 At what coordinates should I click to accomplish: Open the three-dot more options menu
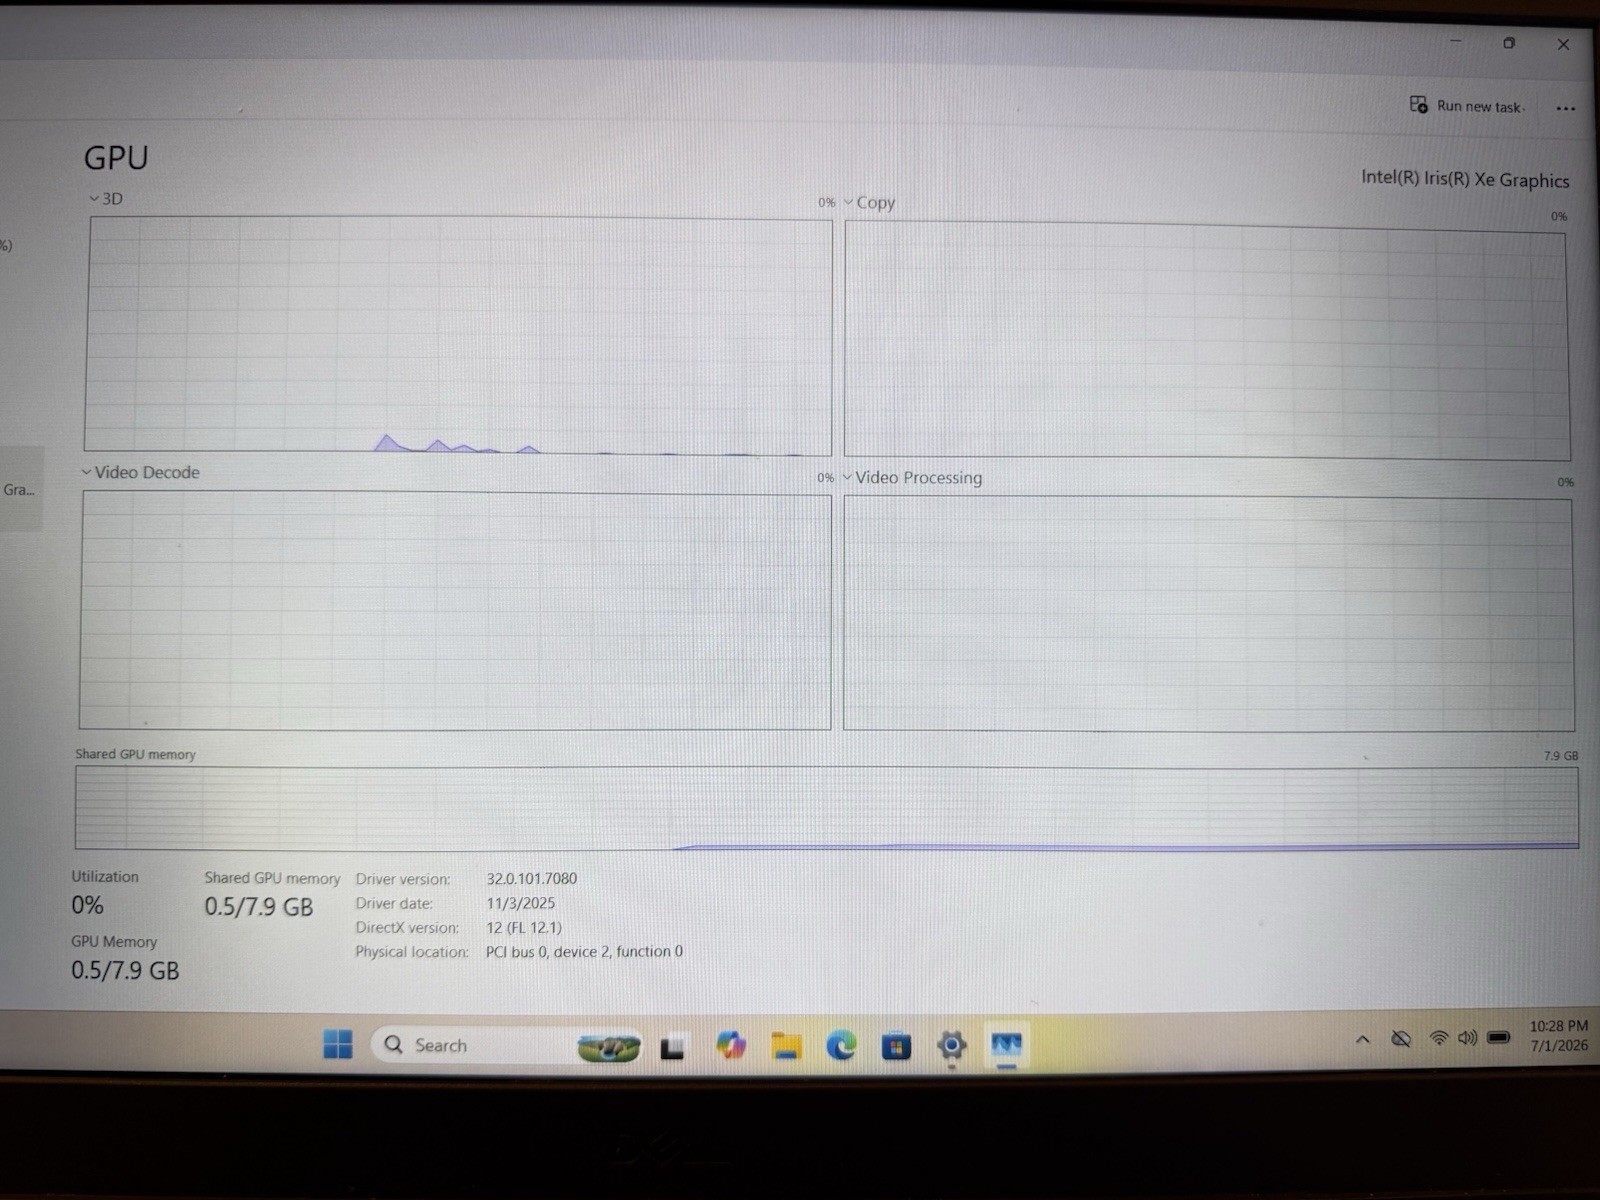(1565, 108)
